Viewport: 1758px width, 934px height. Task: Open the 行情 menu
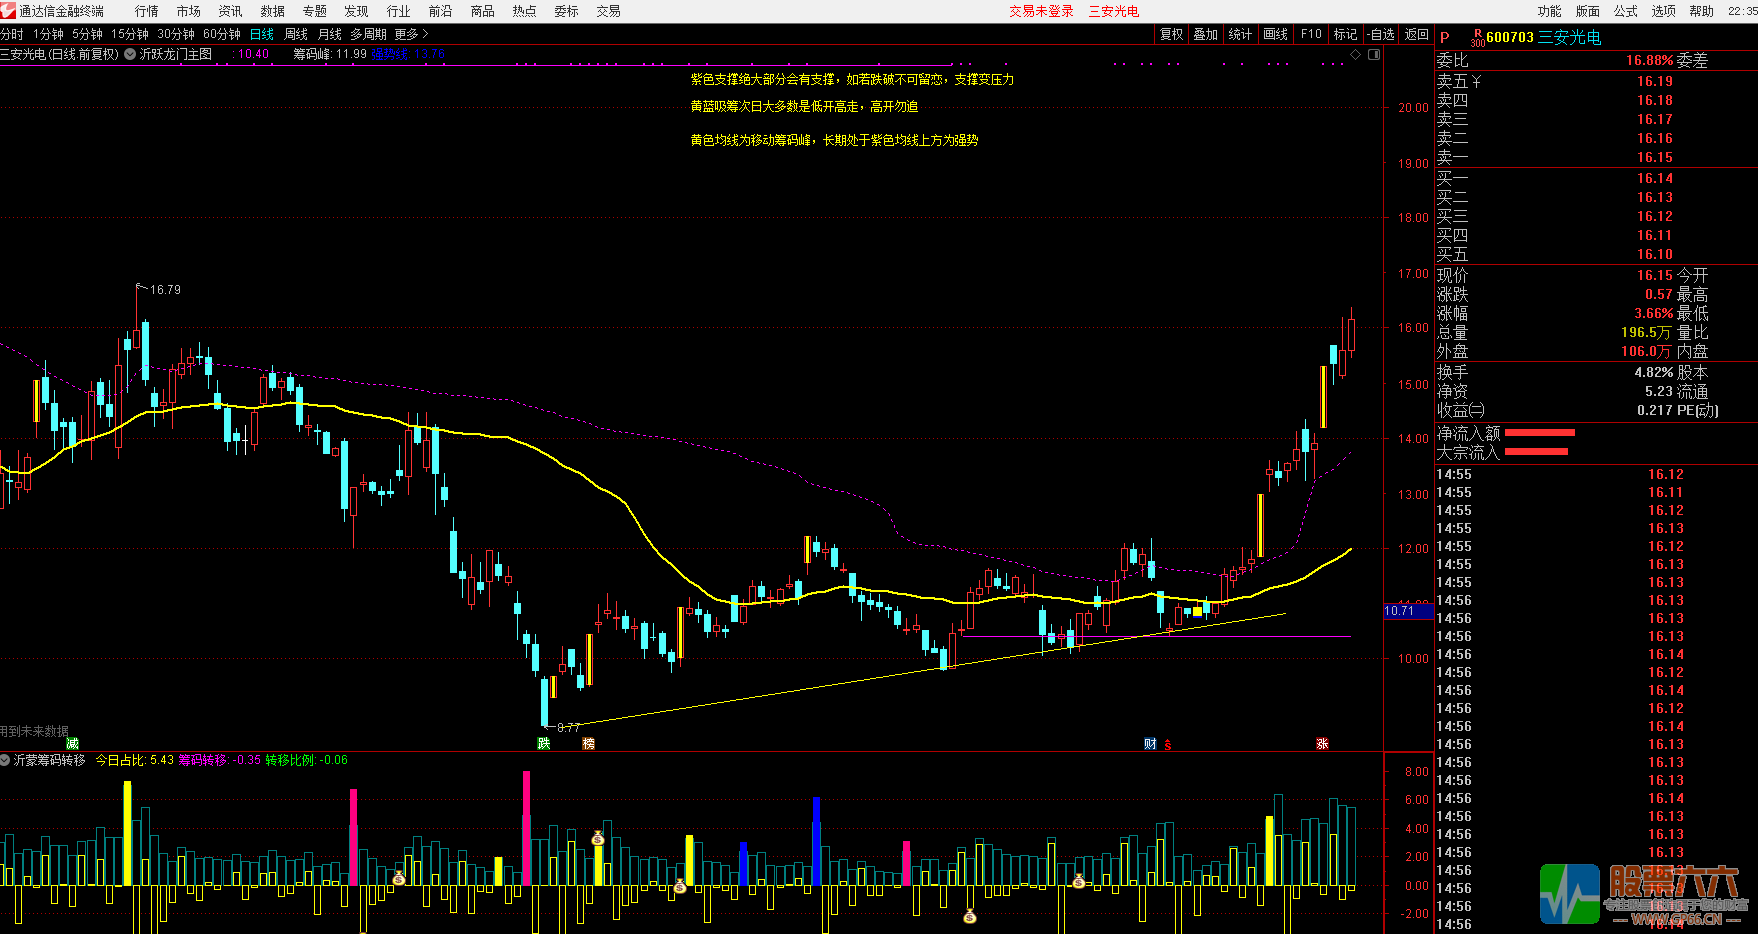pos(147,11)
